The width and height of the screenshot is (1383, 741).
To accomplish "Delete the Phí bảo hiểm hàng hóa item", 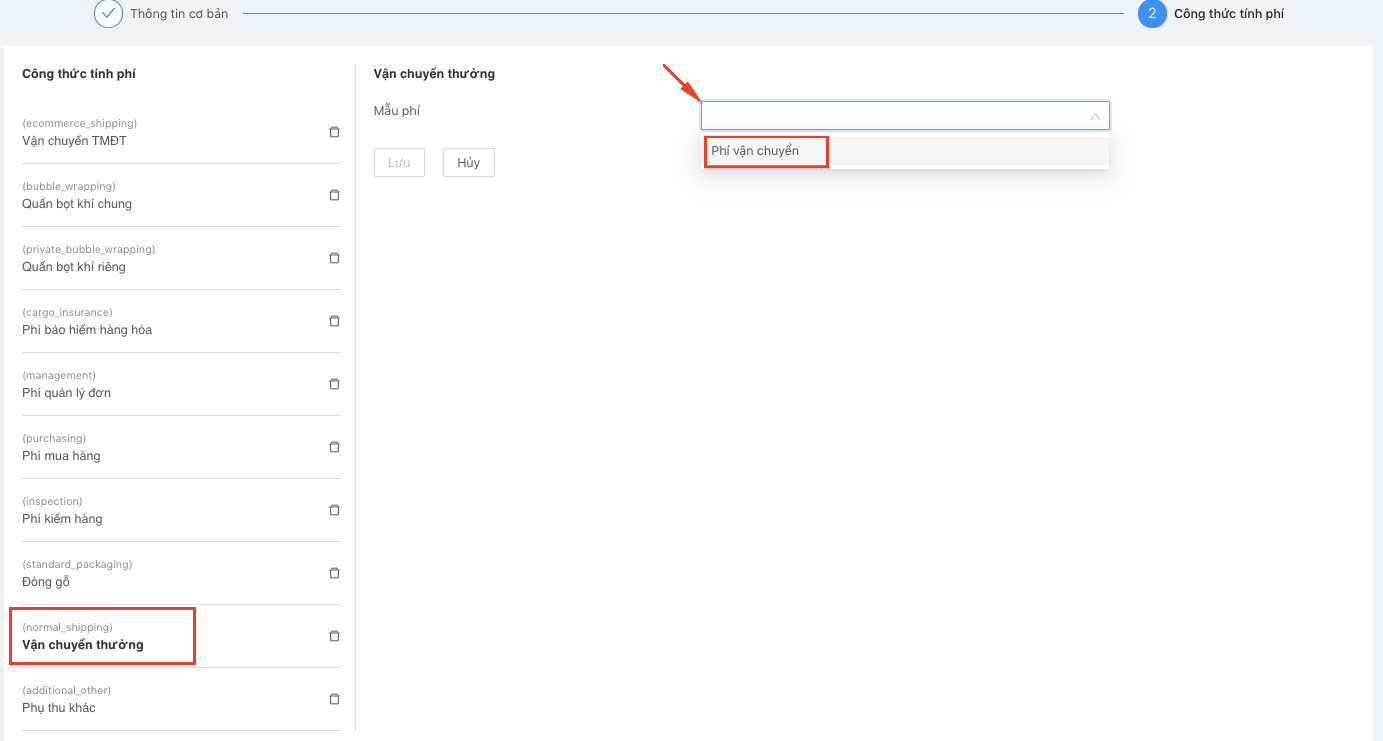I will click(334, 321).
